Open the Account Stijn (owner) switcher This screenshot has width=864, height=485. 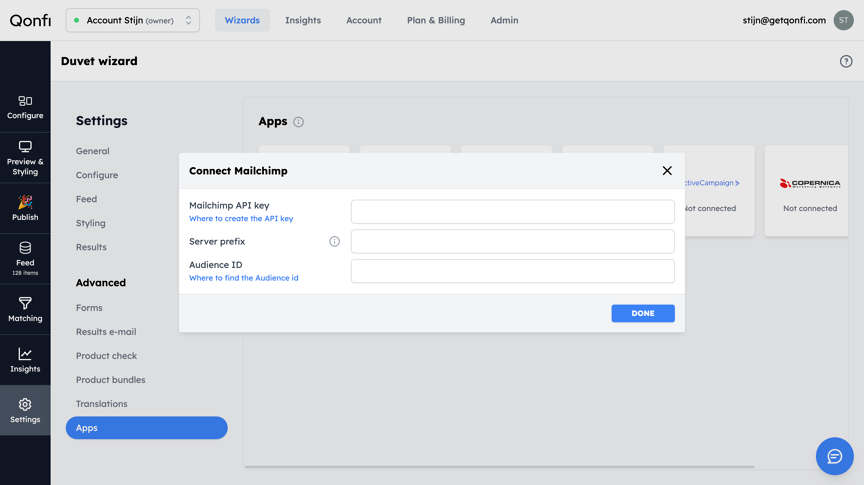point(133,20)
